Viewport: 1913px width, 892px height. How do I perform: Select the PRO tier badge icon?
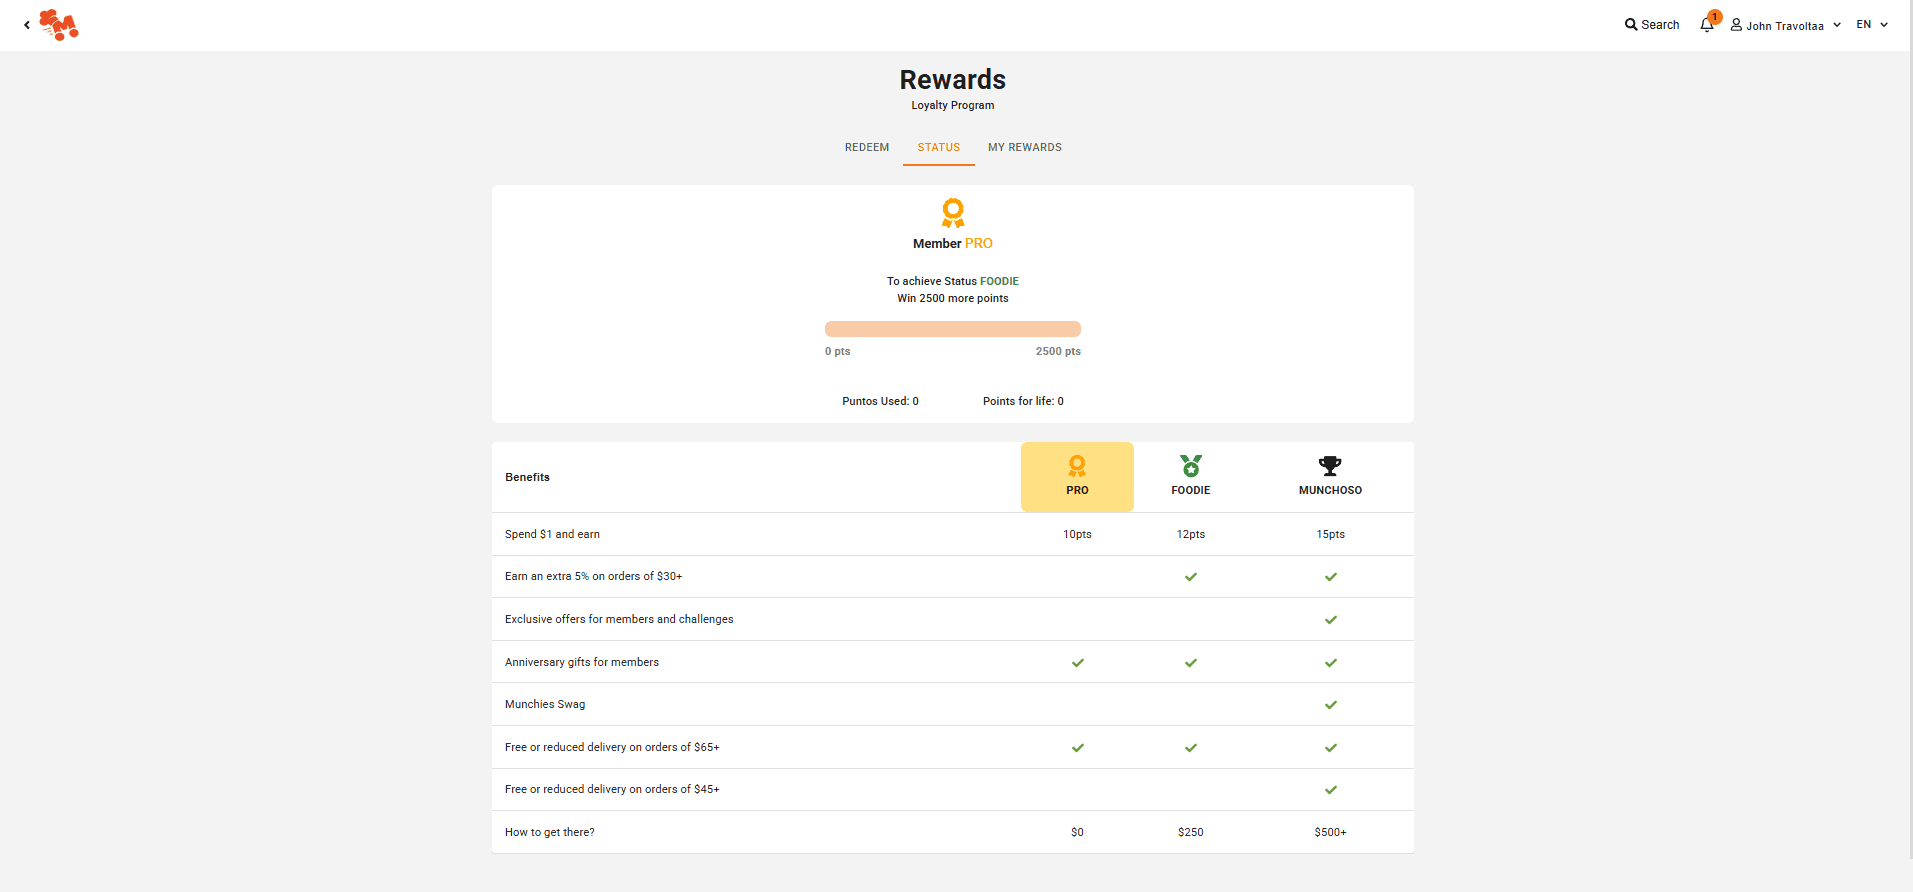pyautogui.click(x=1077, y=466)
